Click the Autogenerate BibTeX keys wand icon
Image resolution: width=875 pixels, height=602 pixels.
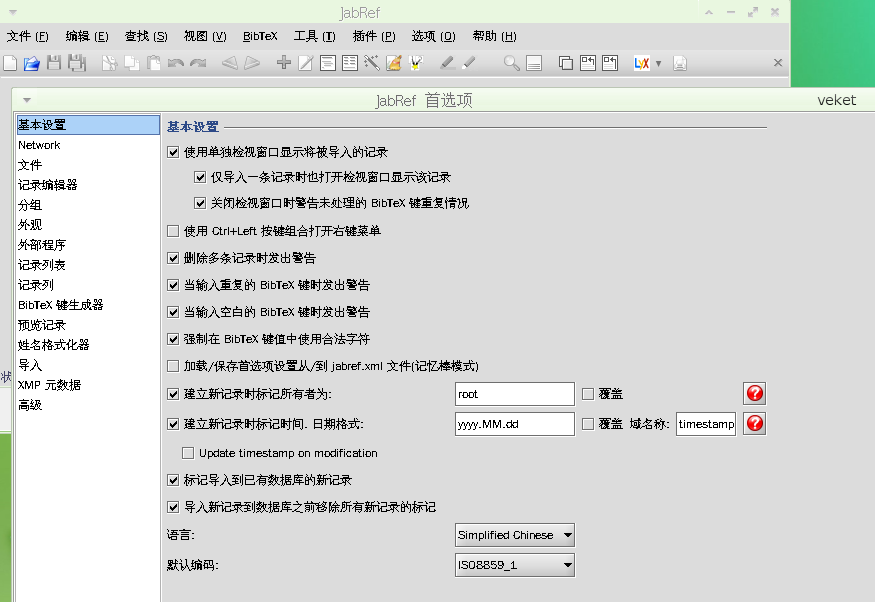(372, 63)
